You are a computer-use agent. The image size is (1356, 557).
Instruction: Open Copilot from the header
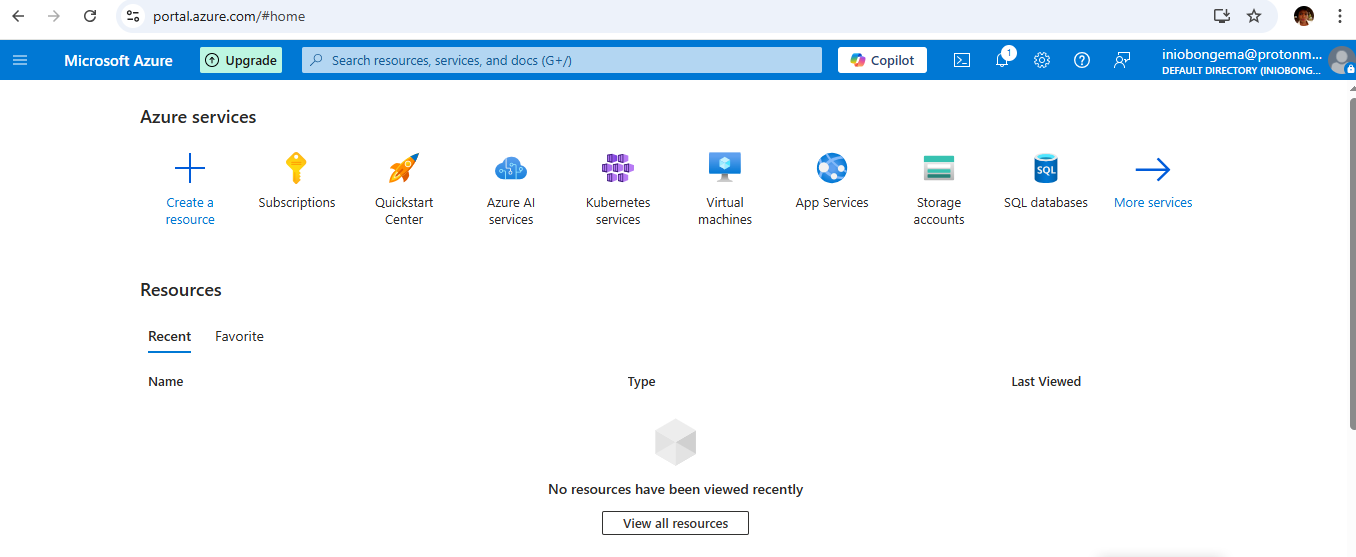[882, 60]
